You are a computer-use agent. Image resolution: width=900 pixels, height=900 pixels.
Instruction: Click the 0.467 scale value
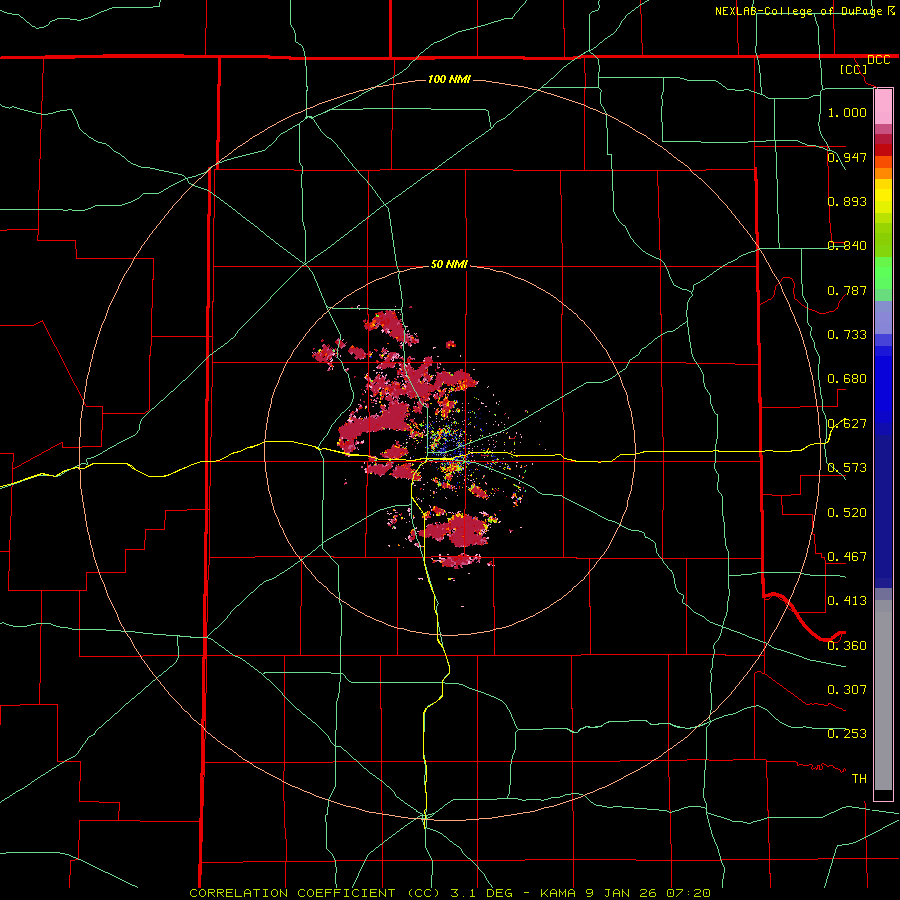tap(847, 557)
